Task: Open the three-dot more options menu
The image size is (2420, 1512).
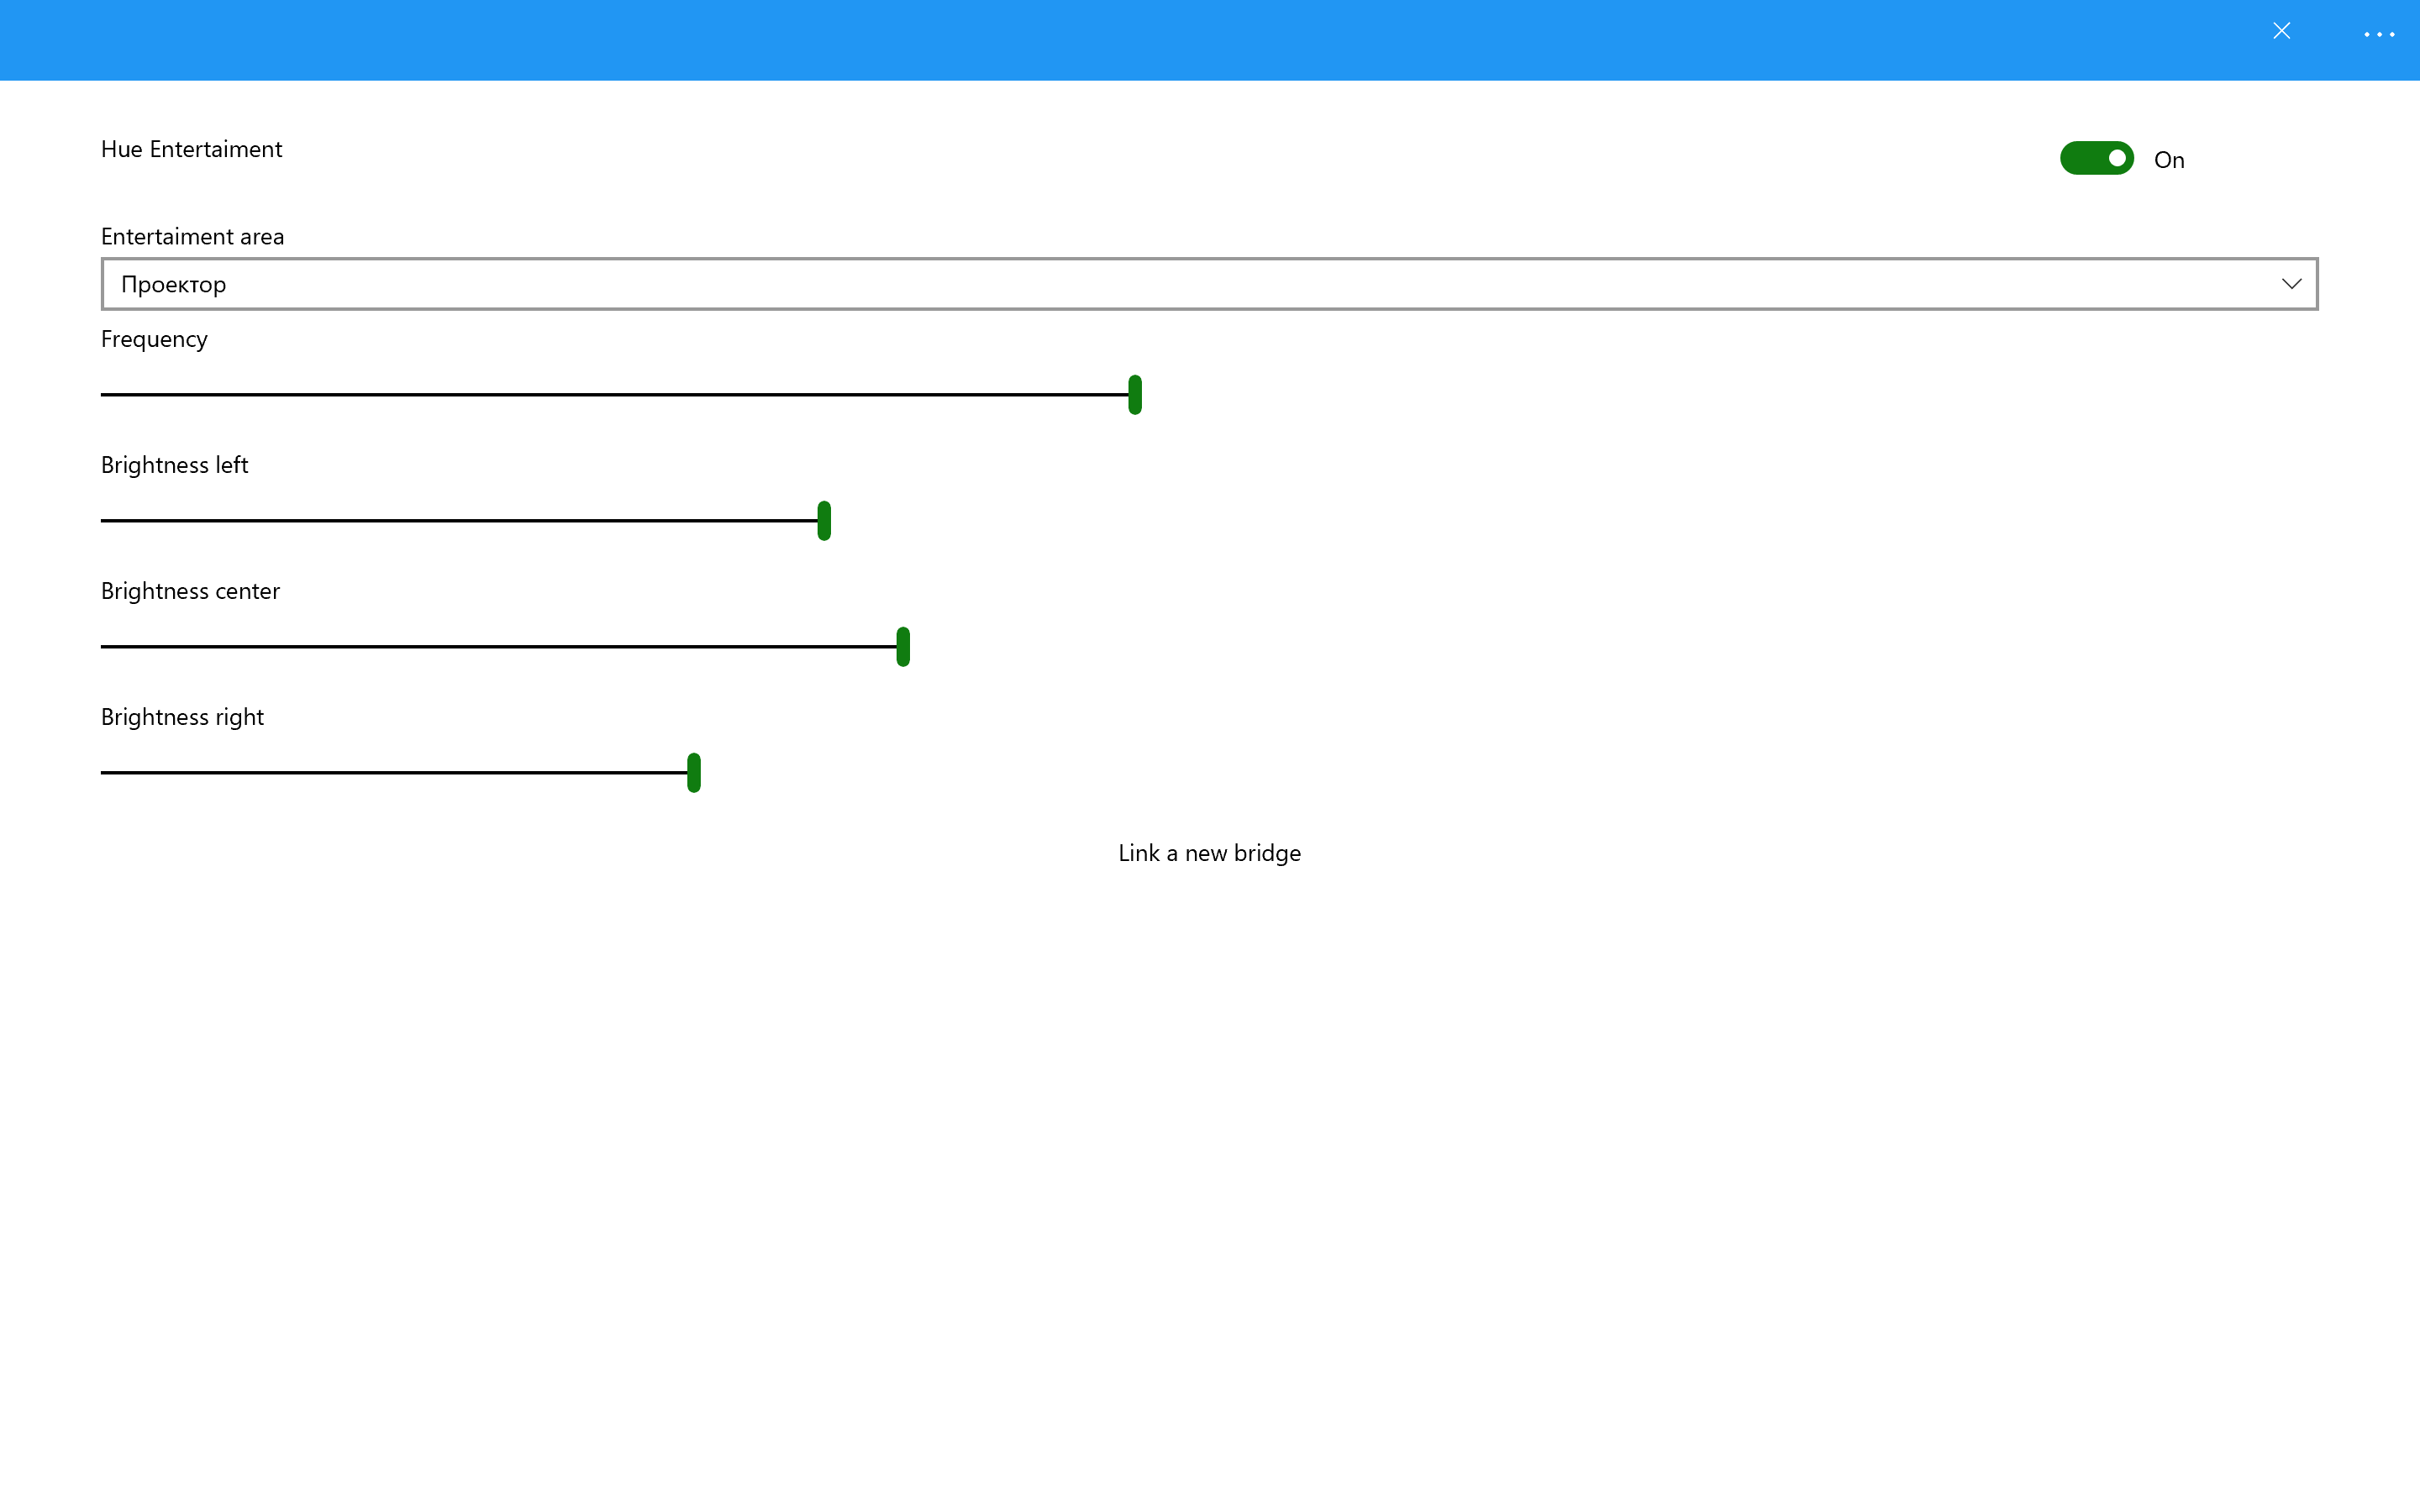Action: coord(2379,34)
